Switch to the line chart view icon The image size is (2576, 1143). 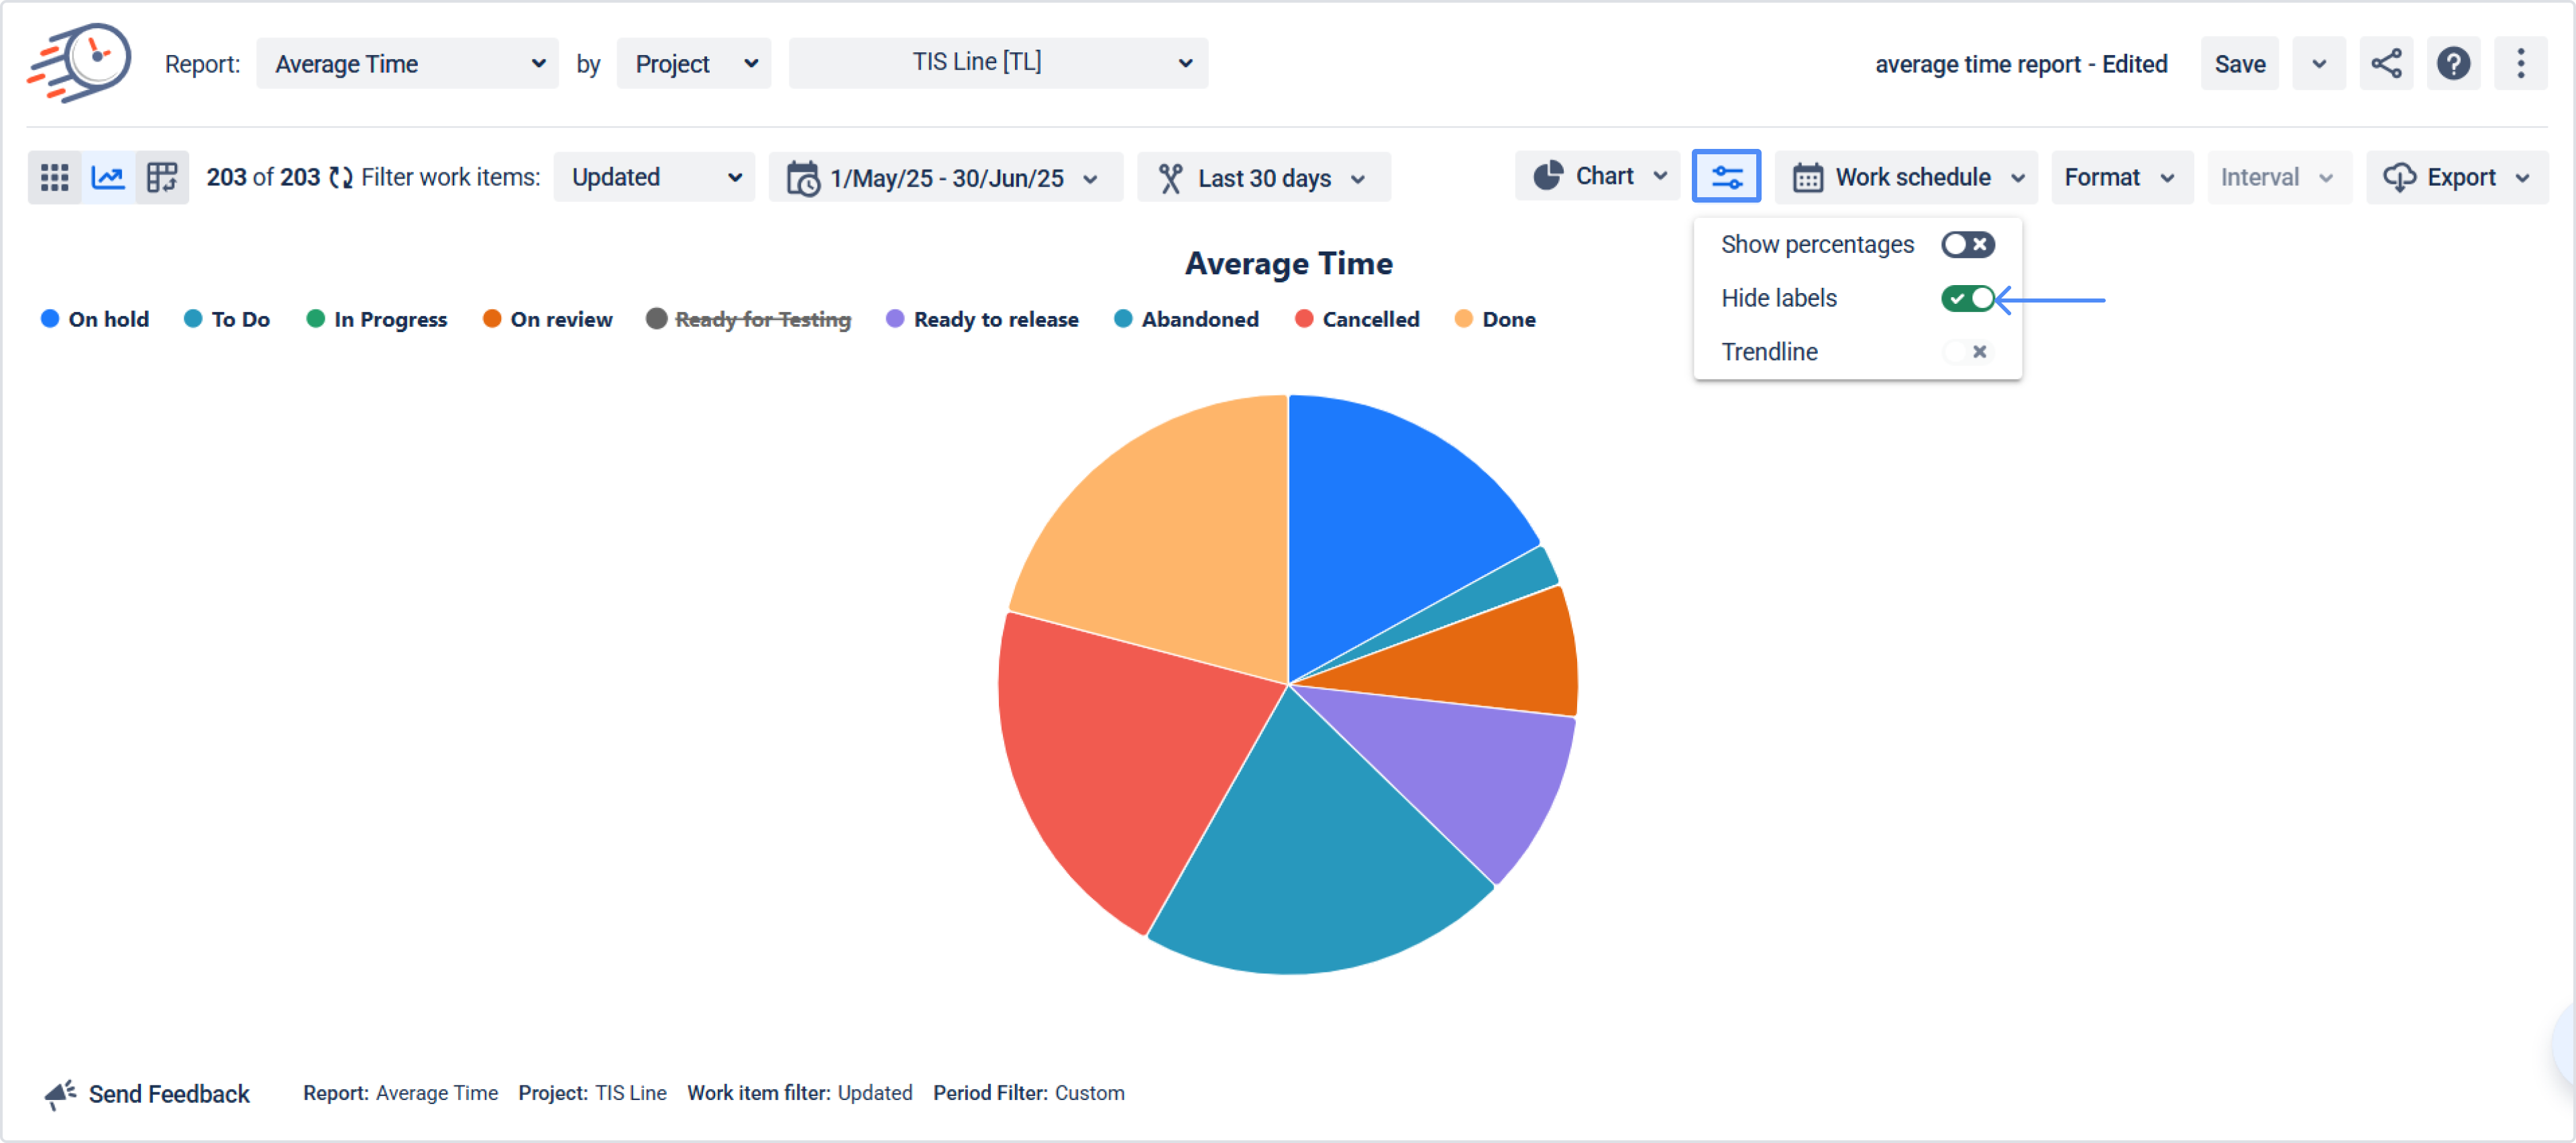pyautogui.click(x=108, y=178)
